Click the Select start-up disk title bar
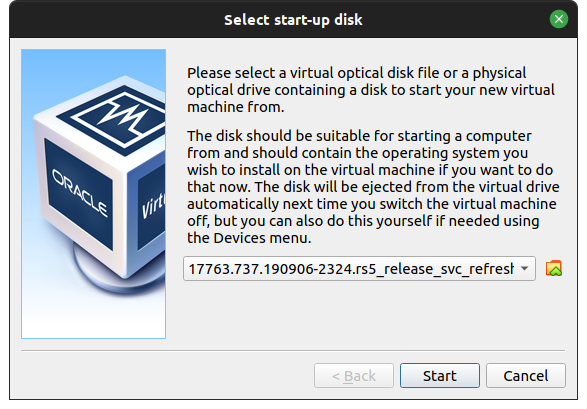587x409 pixels. pos(293,19)
